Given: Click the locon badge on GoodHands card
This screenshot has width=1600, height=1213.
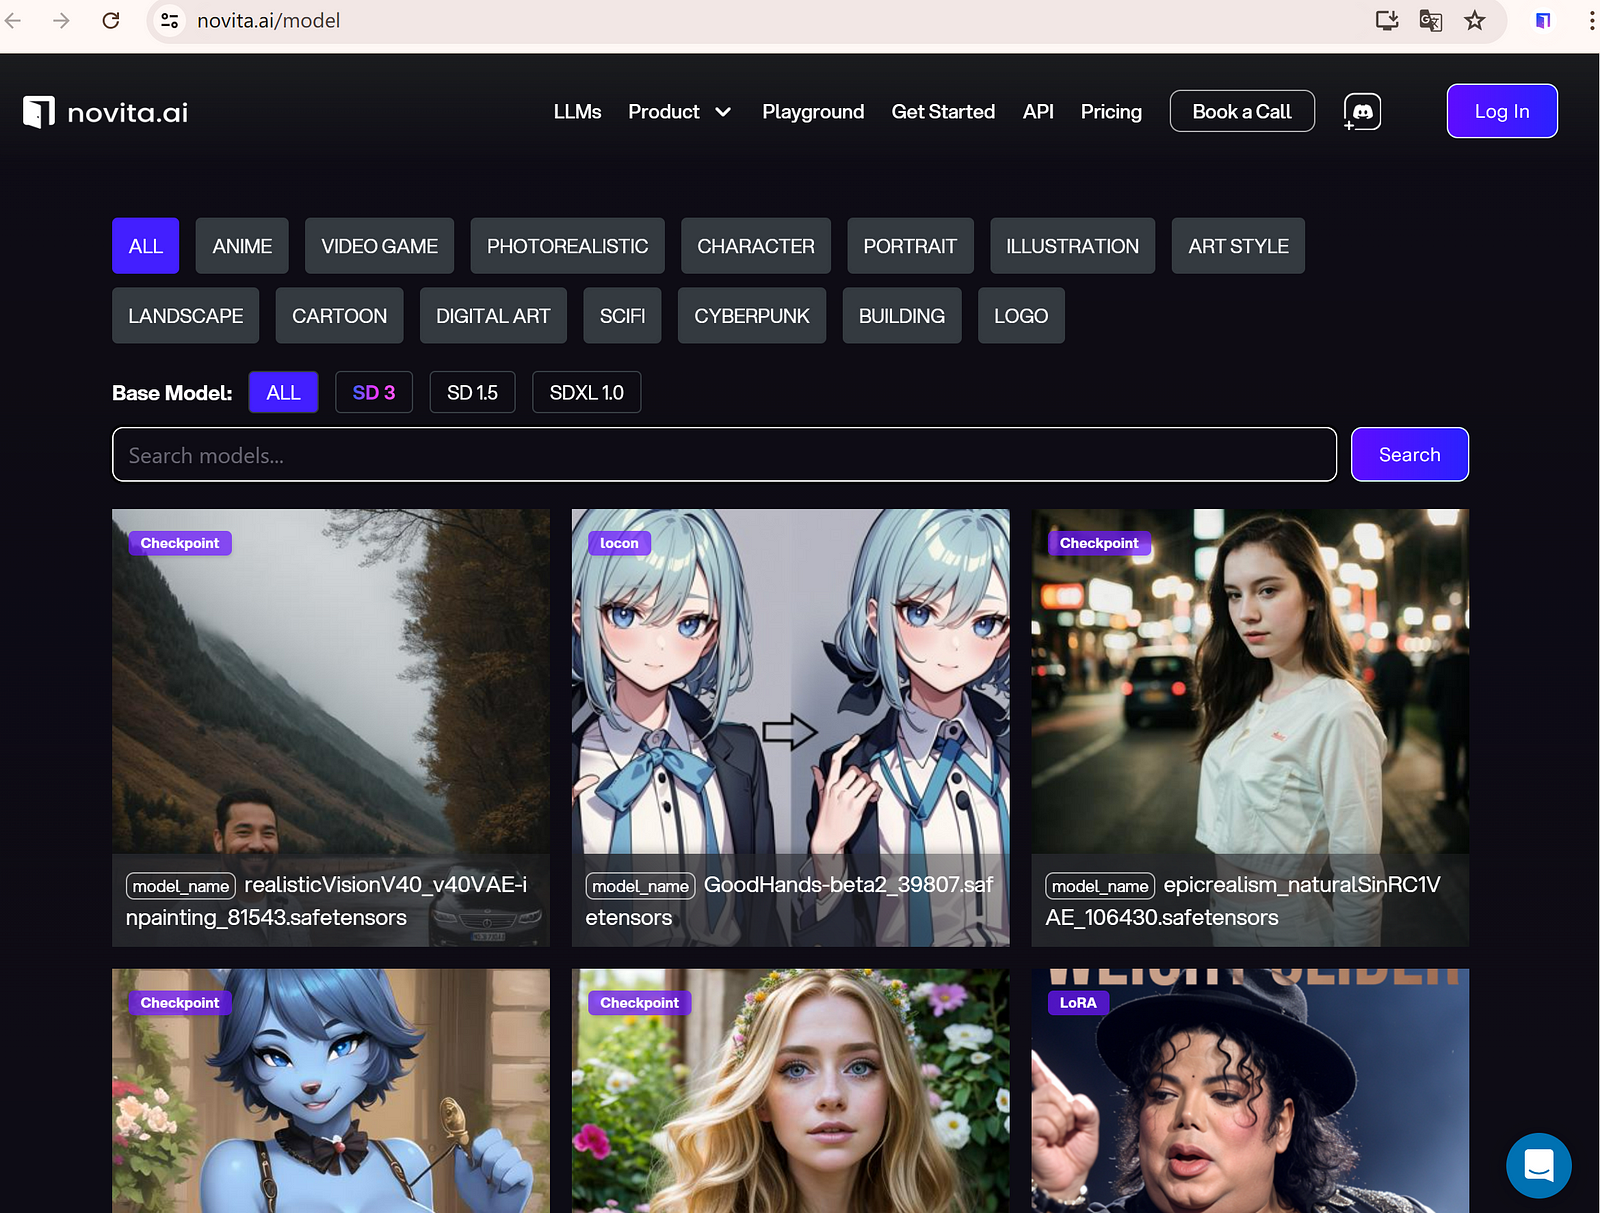Looking at the screenshot, I should (619, 543).
